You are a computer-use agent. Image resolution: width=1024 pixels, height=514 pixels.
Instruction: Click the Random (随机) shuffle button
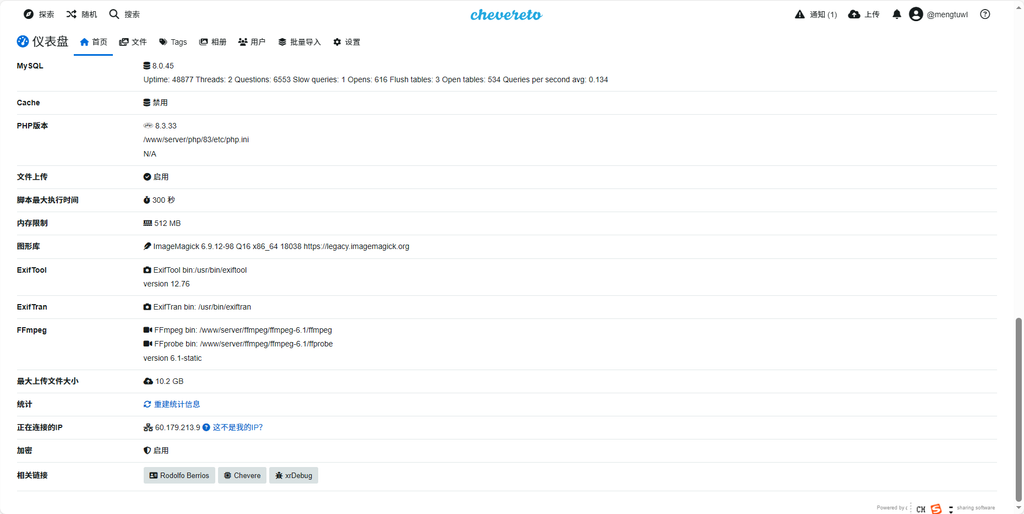pyautogui.click(x=82, y=14)
